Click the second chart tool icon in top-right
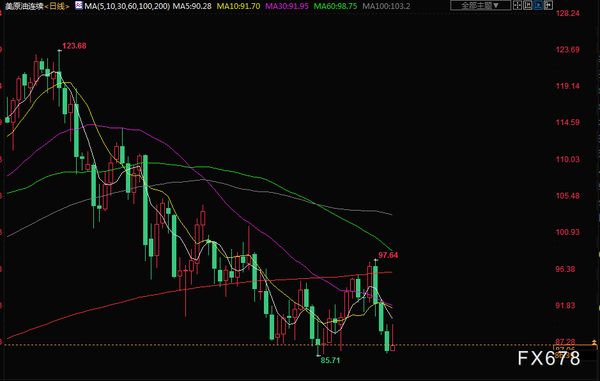The width and height of the screenshot is (600, 381). (x=528, y=5)
